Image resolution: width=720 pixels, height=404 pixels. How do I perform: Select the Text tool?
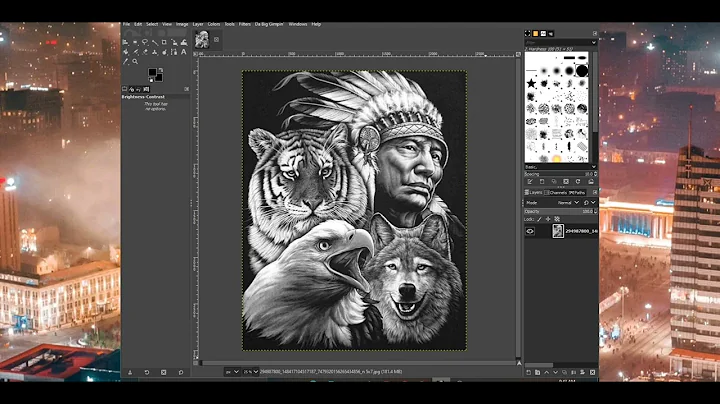pos(184,52)
